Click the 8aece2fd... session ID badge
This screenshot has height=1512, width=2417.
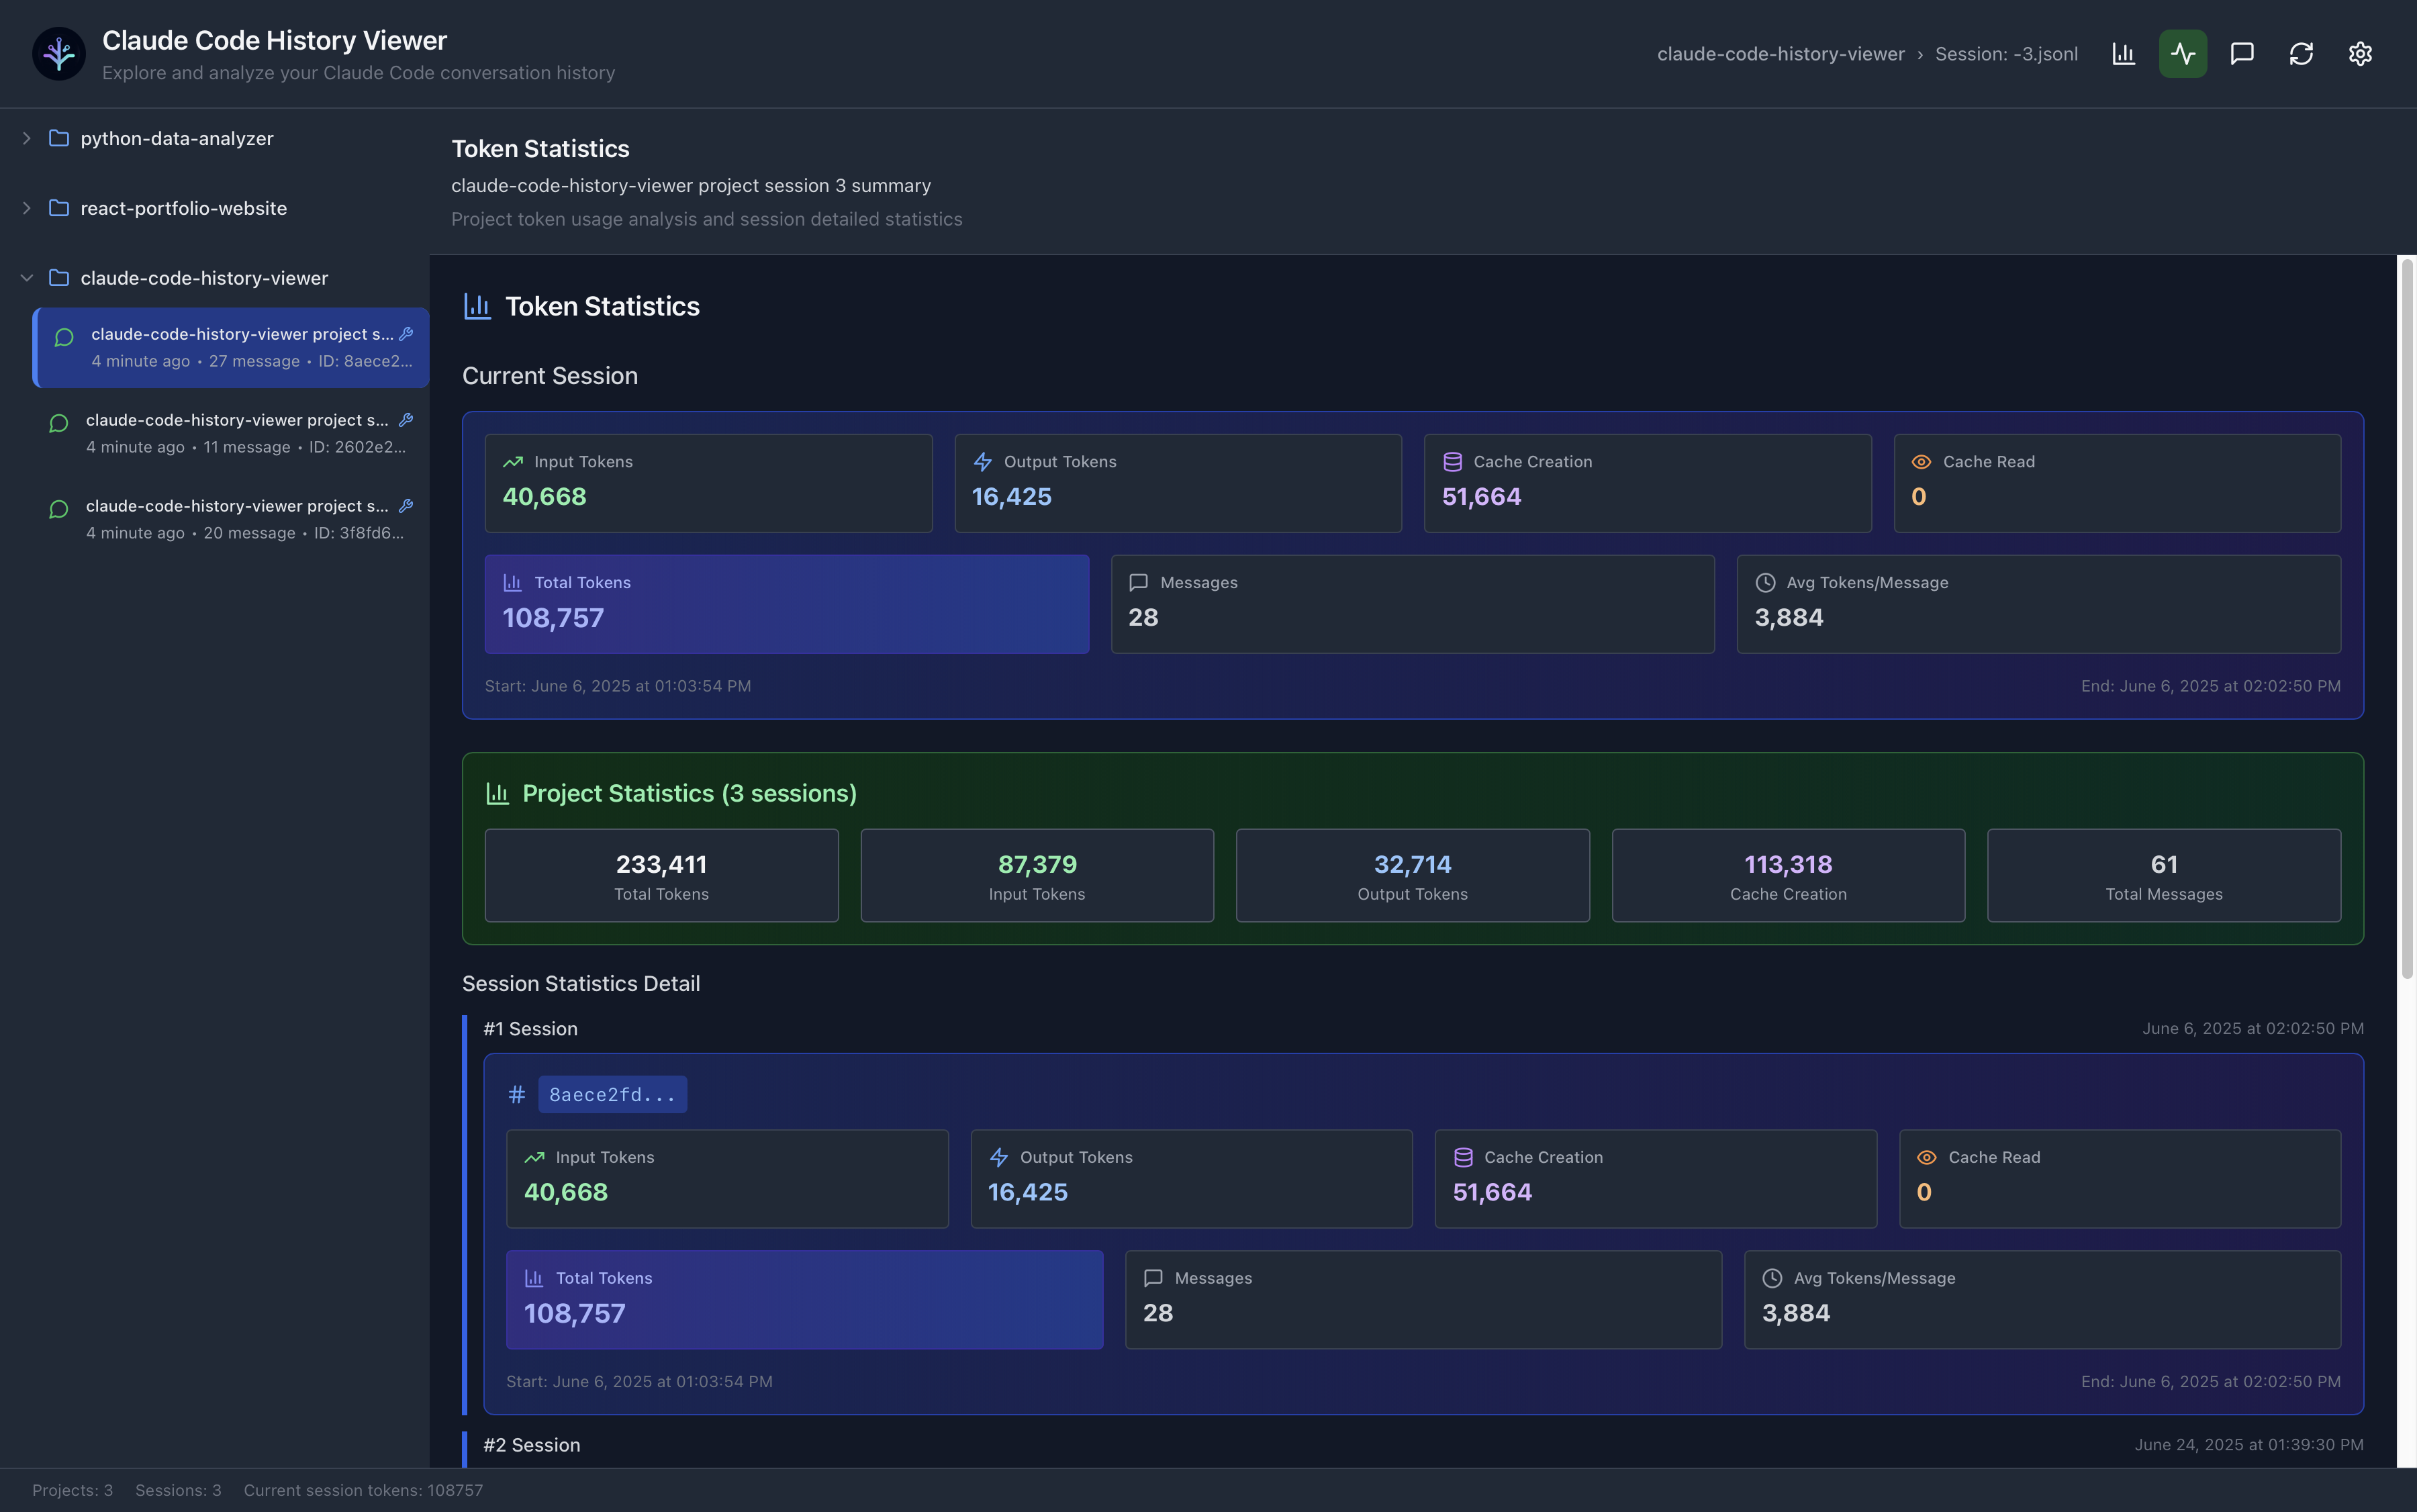click(612, 1095)
